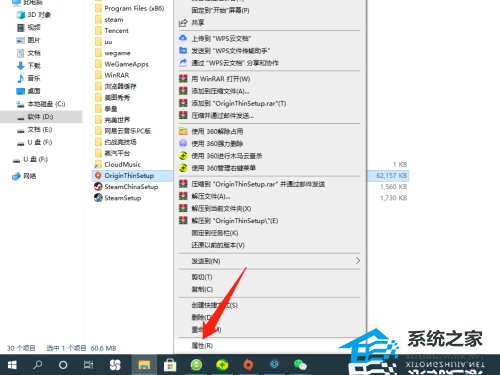
Task: Choose 使用 360管理右键菜单
Action: pyautogui.click(x=218, y=168)
